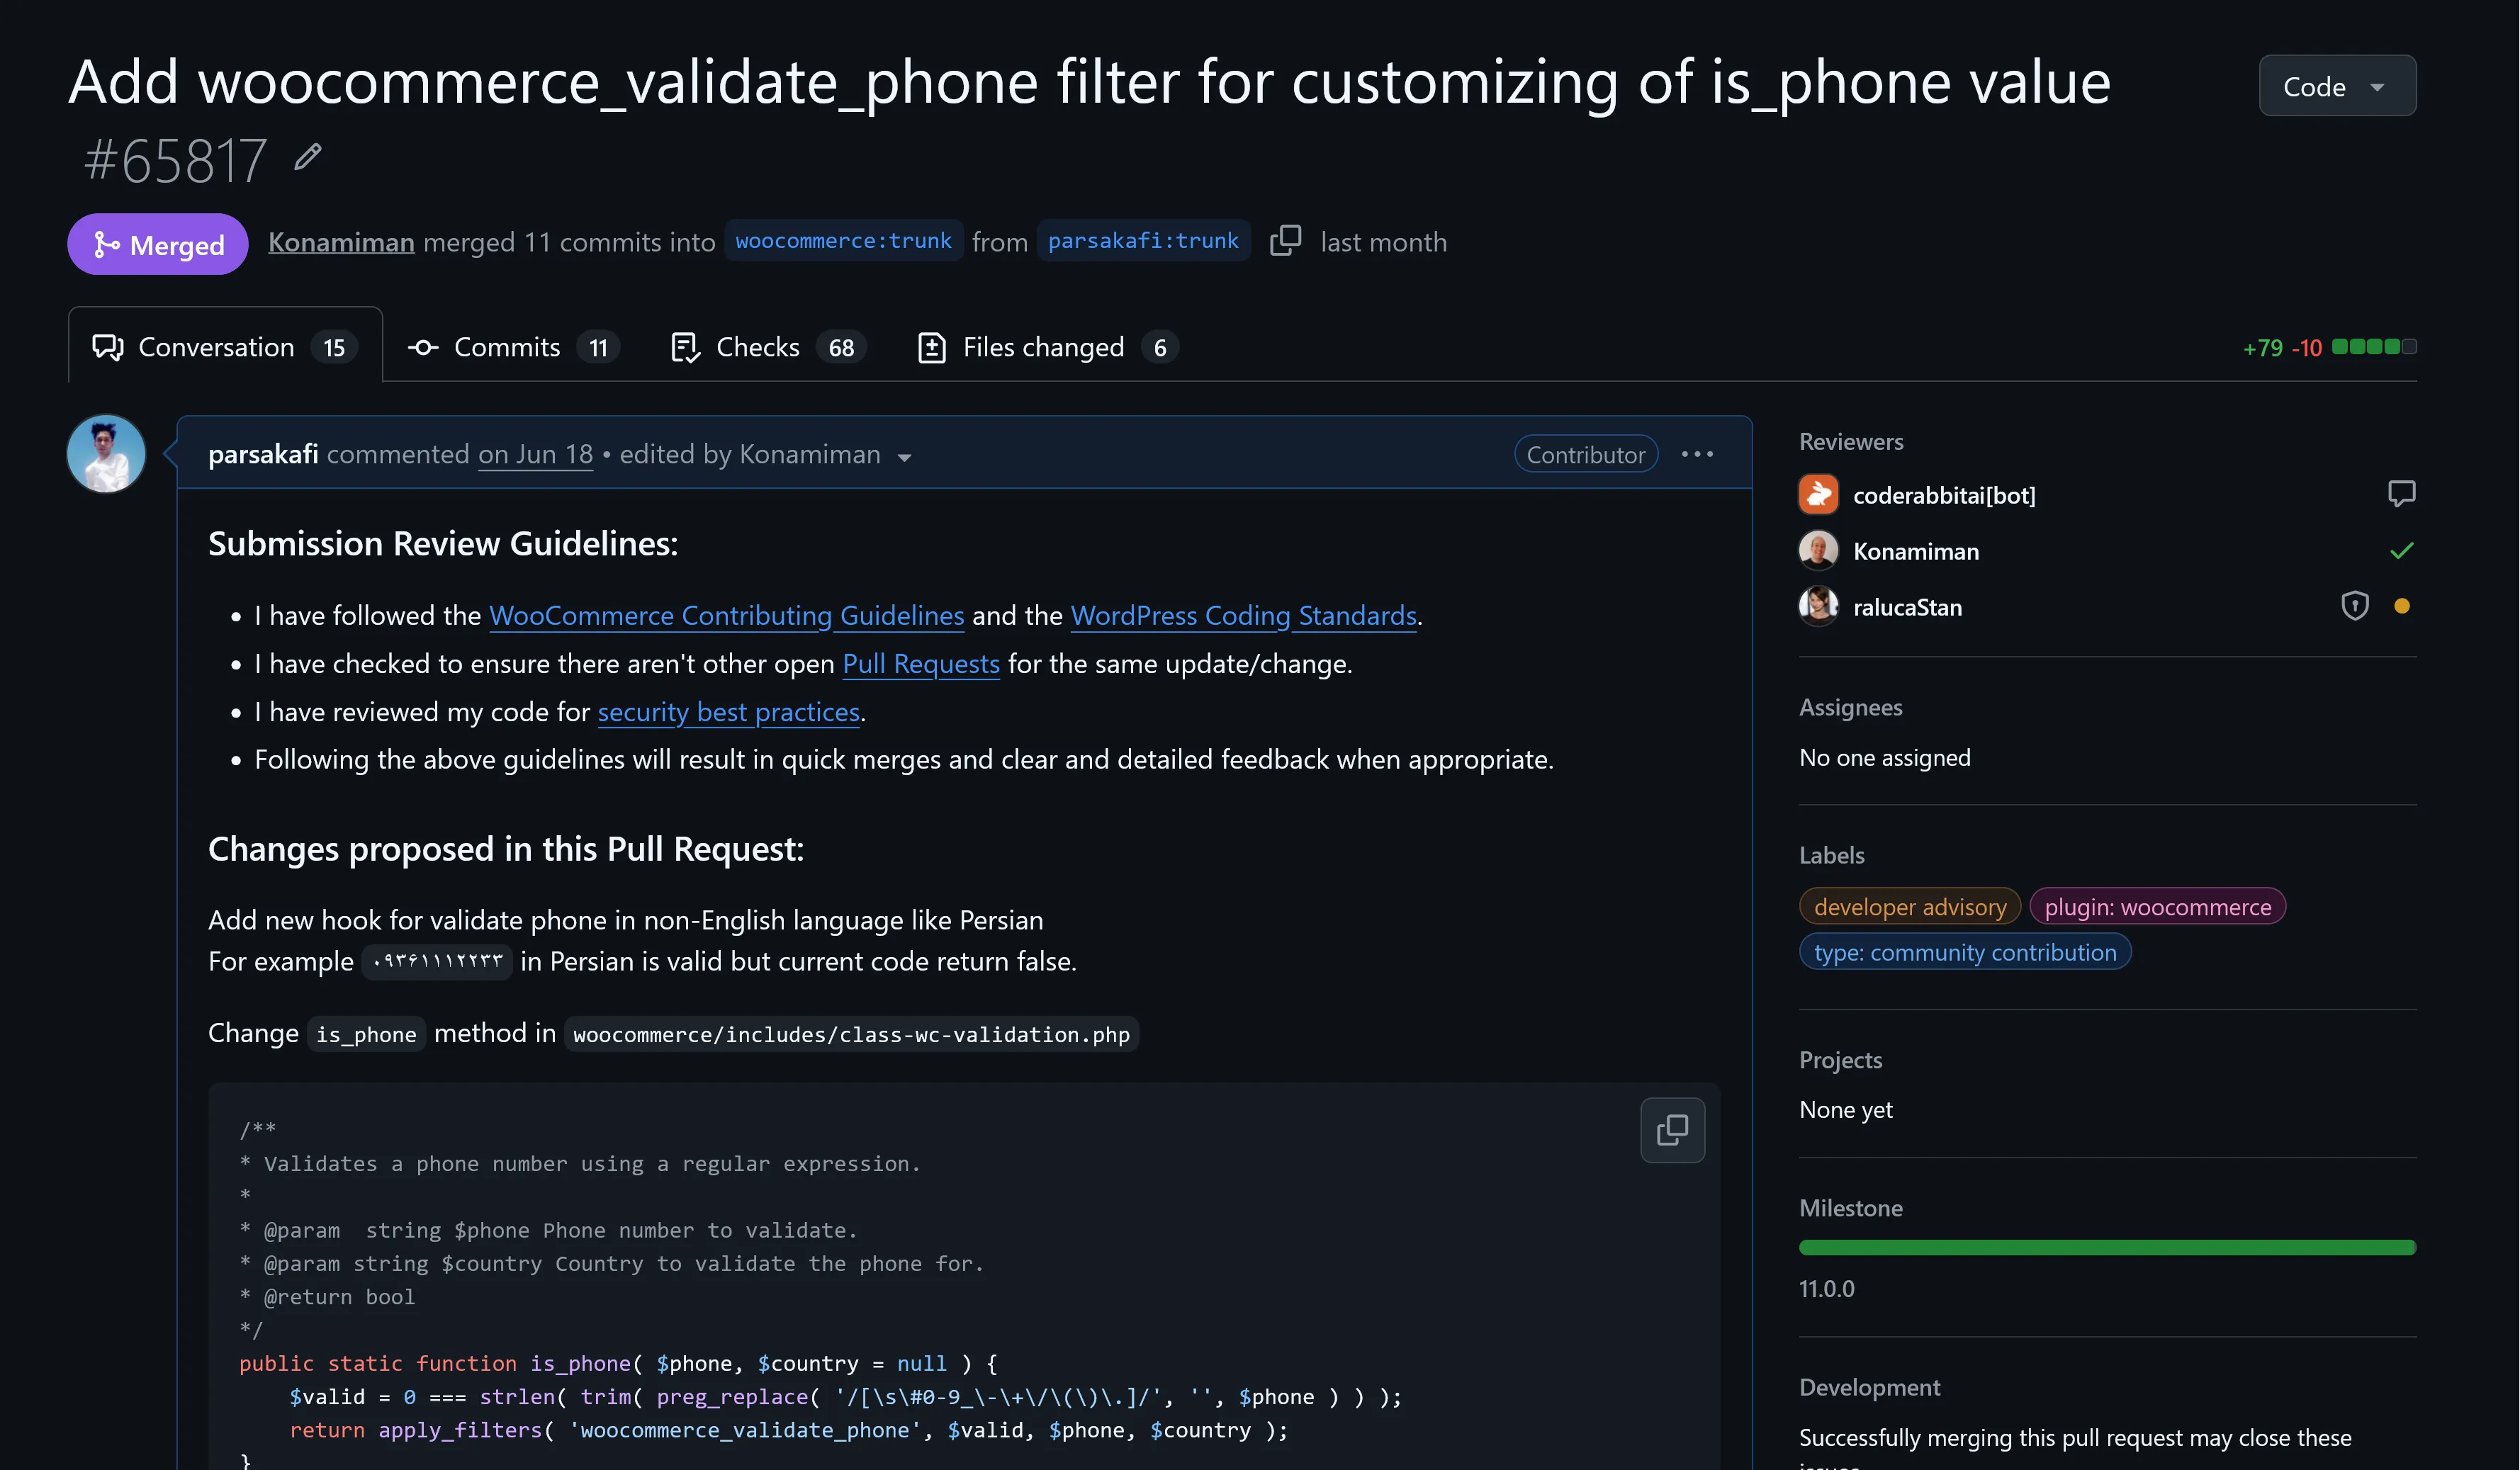Select type: community contribution label
The image size is (2520, 1470).
1965,952
